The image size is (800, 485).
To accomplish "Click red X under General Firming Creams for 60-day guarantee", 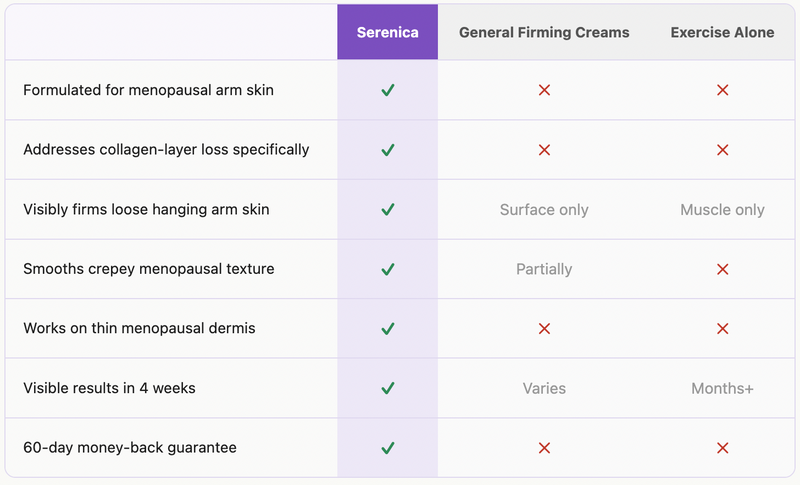I will tap(544, 448).
